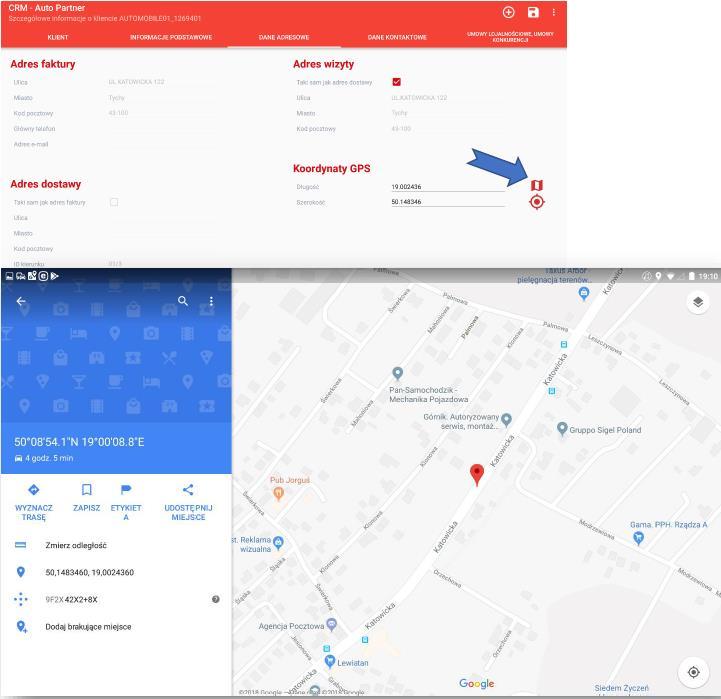
Task: Click the location icon in Android status bar
Action: click(x=658, y=276)
